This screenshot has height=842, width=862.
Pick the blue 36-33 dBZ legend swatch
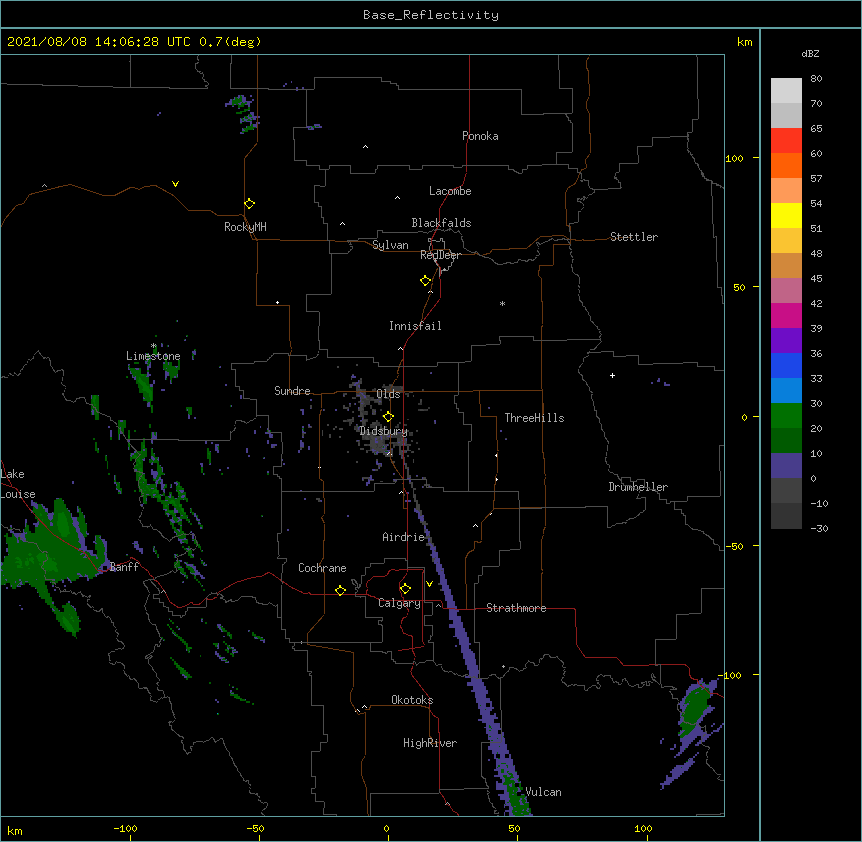(x=786, y=365)
